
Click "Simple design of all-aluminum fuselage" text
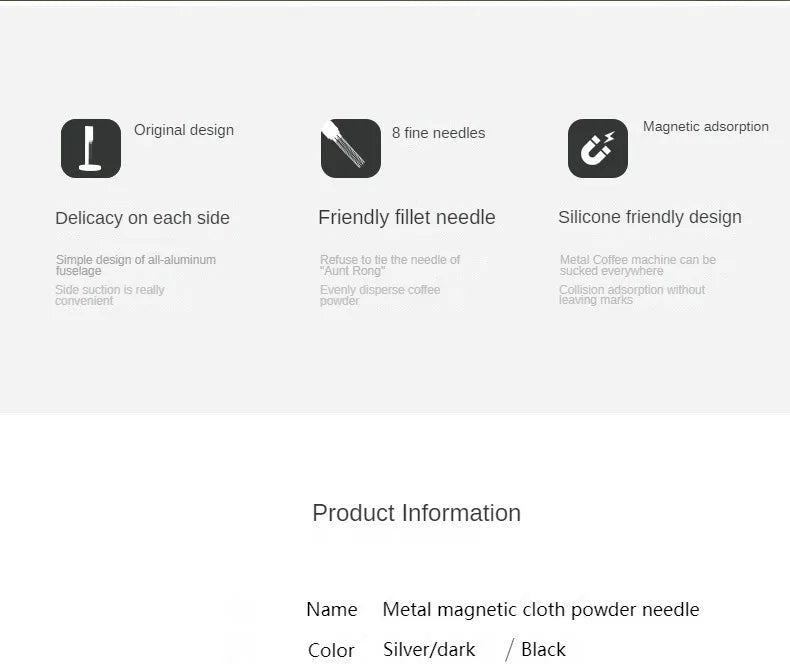click(x=135, y=265)
